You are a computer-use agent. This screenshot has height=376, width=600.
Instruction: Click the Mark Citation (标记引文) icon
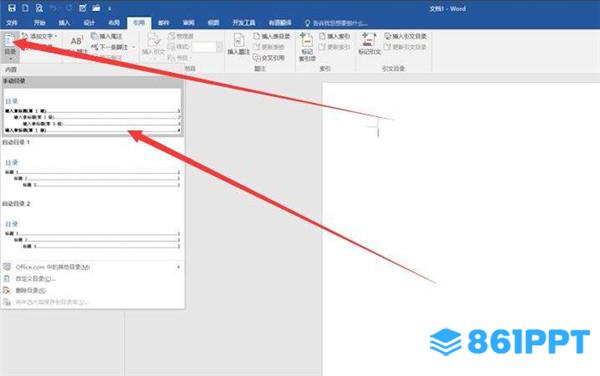(x=369, y=44)
